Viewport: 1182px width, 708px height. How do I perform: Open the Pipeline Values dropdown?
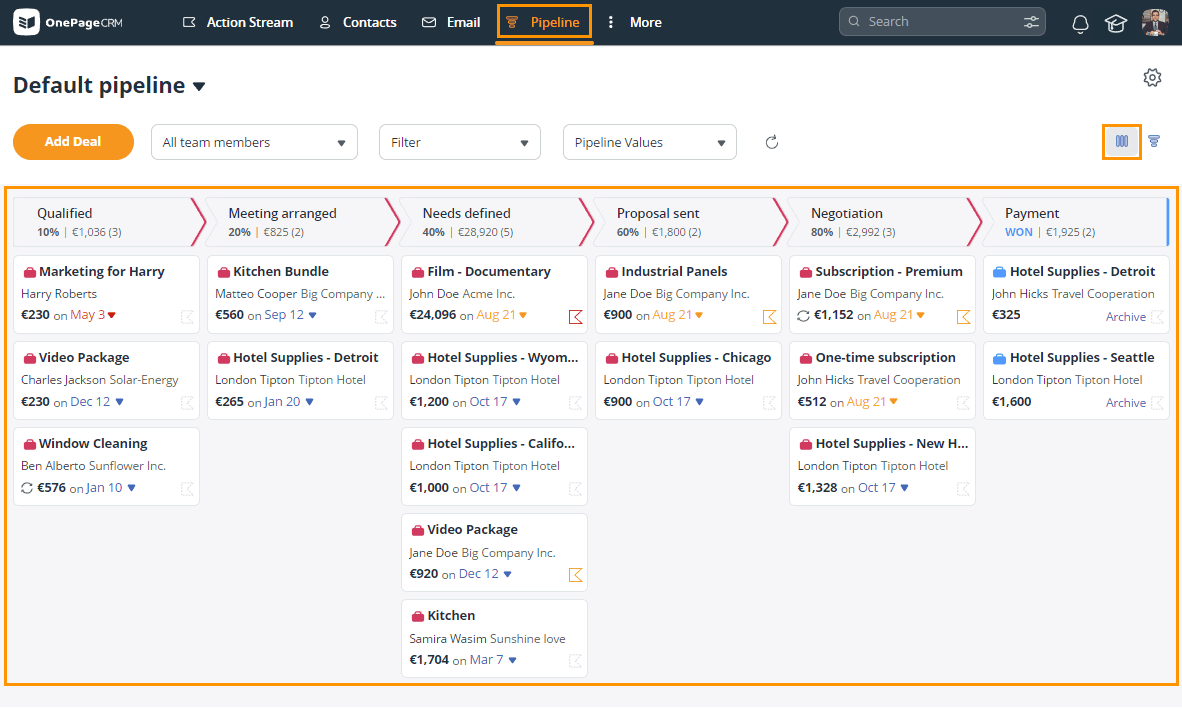pyautogui.click(x=650, y=143)
